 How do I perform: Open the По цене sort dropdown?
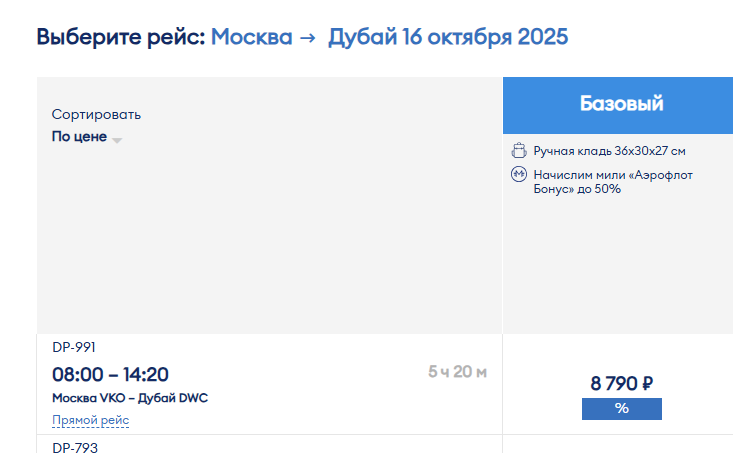(86, 137)
